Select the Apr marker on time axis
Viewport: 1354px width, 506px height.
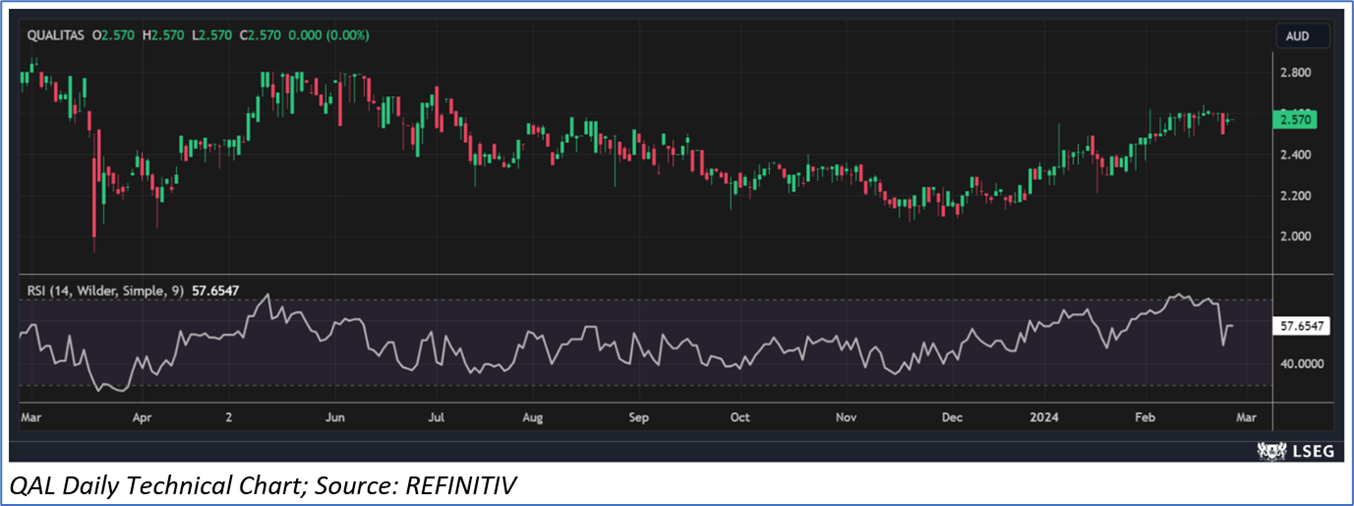[142, 416]
